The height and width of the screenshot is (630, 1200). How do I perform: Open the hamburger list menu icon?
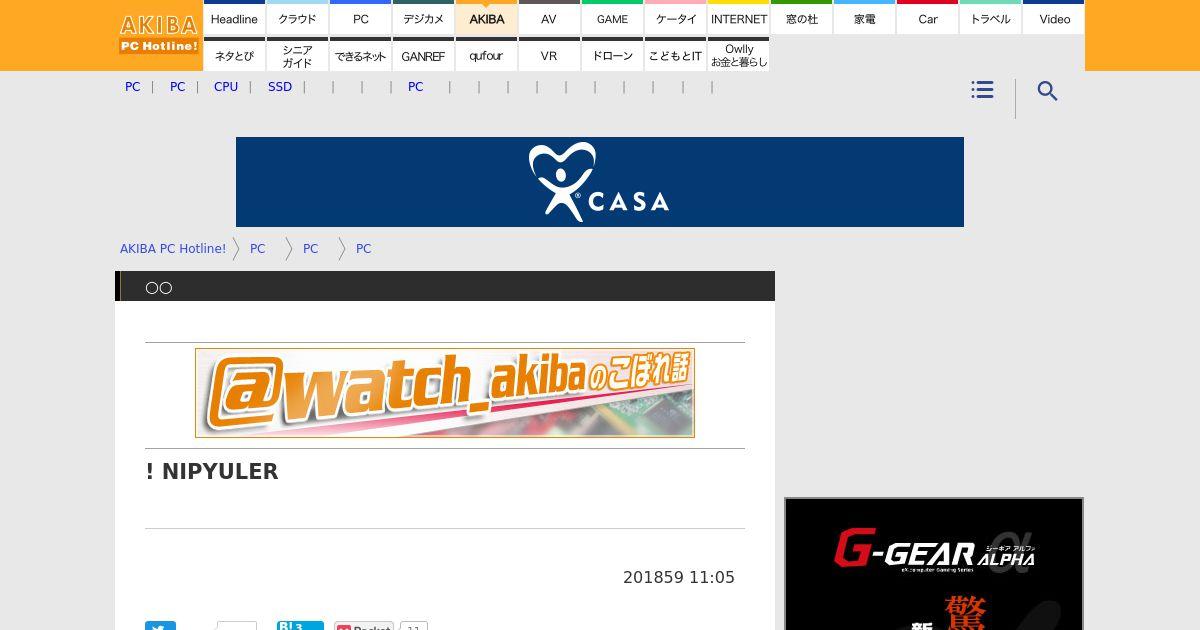pyautogui.click(x=982, y=90)
